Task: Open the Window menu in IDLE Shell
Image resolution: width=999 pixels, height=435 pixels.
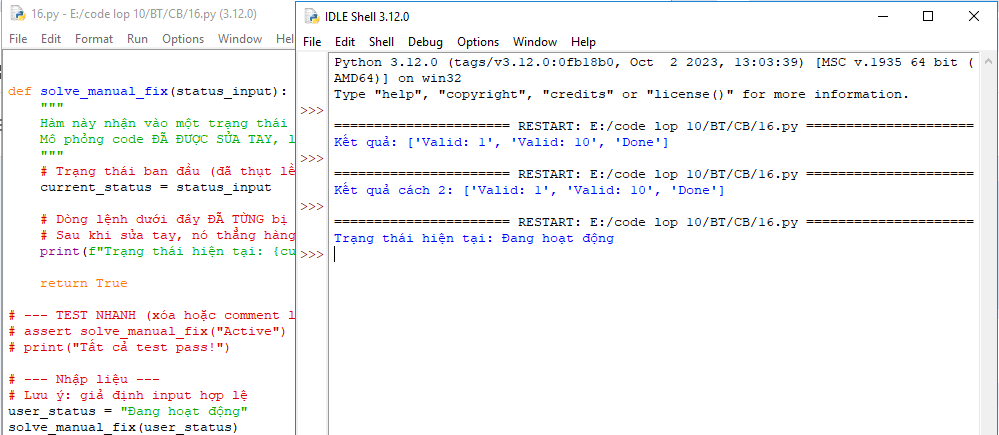Action: (x=535, y=42)
